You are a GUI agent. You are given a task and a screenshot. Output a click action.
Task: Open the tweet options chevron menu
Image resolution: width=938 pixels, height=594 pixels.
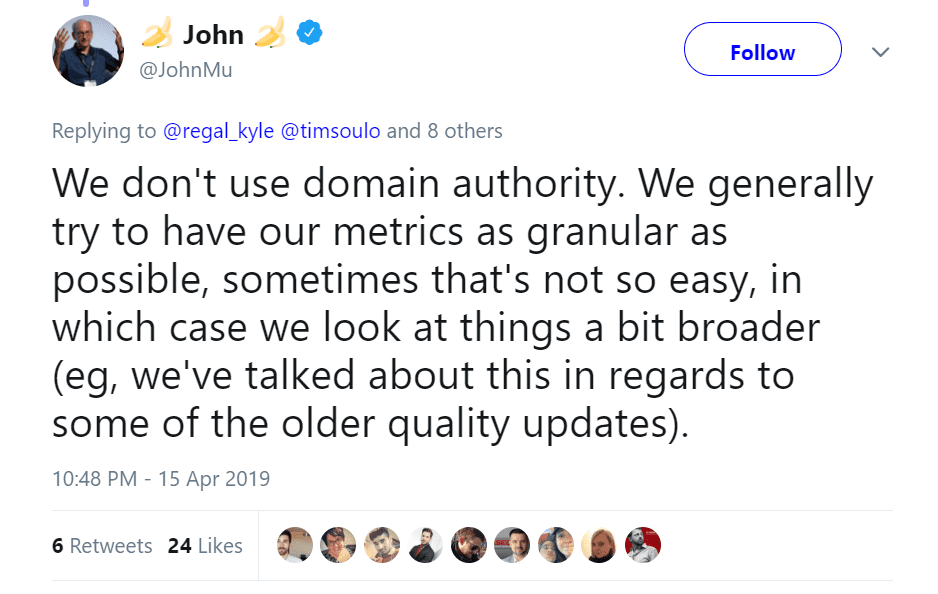pyautogui.click(x=880, y=51)
